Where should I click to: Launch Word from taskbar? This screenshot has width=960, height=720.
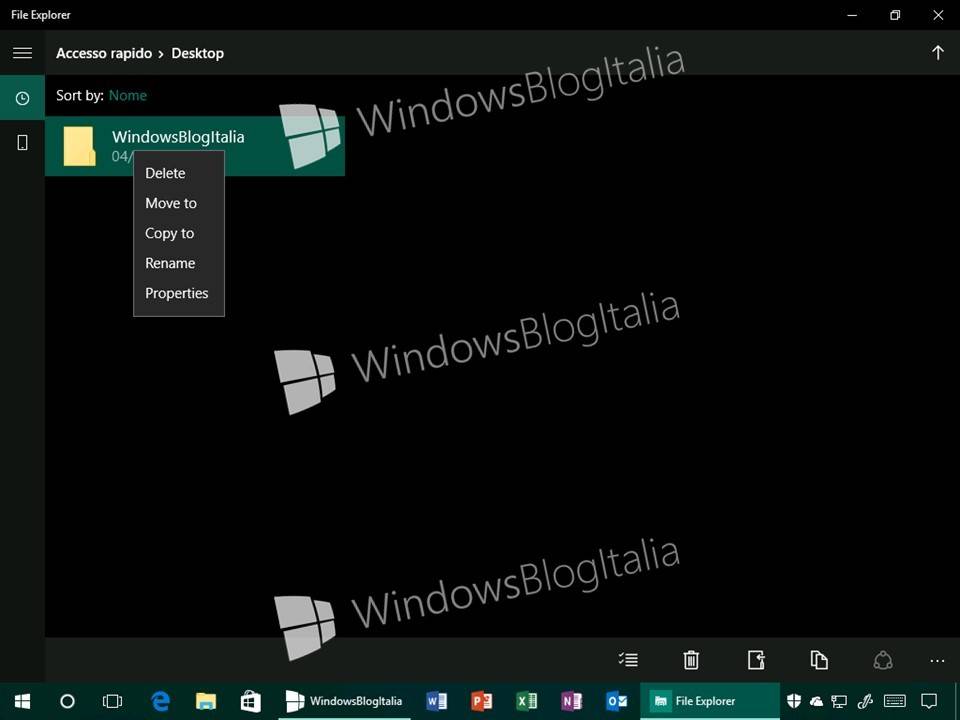437,701
